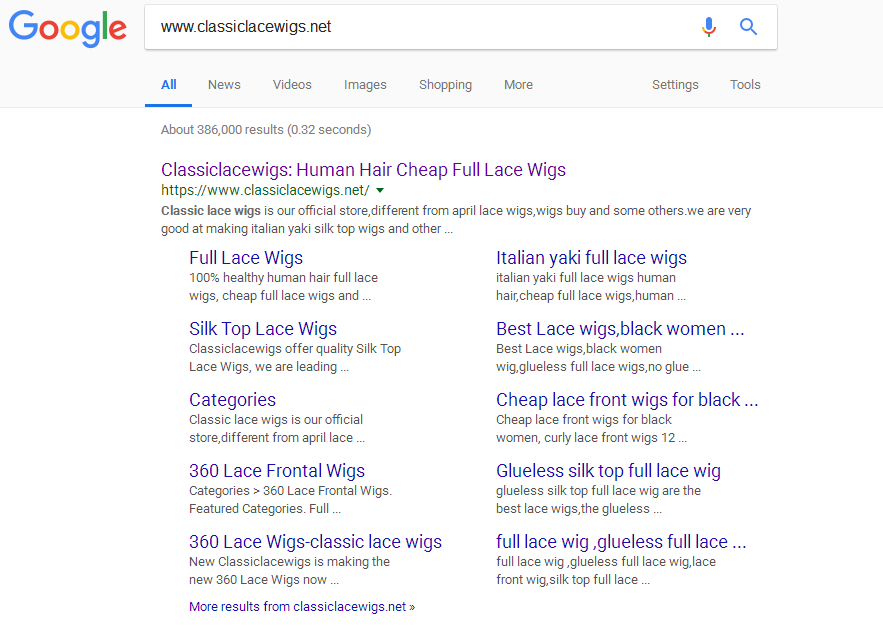Viewport: 883px width, 634px height.
Task: Open the Full Lace Wigs sitelink
Action: pyautogui.click(x=246, y=258)
